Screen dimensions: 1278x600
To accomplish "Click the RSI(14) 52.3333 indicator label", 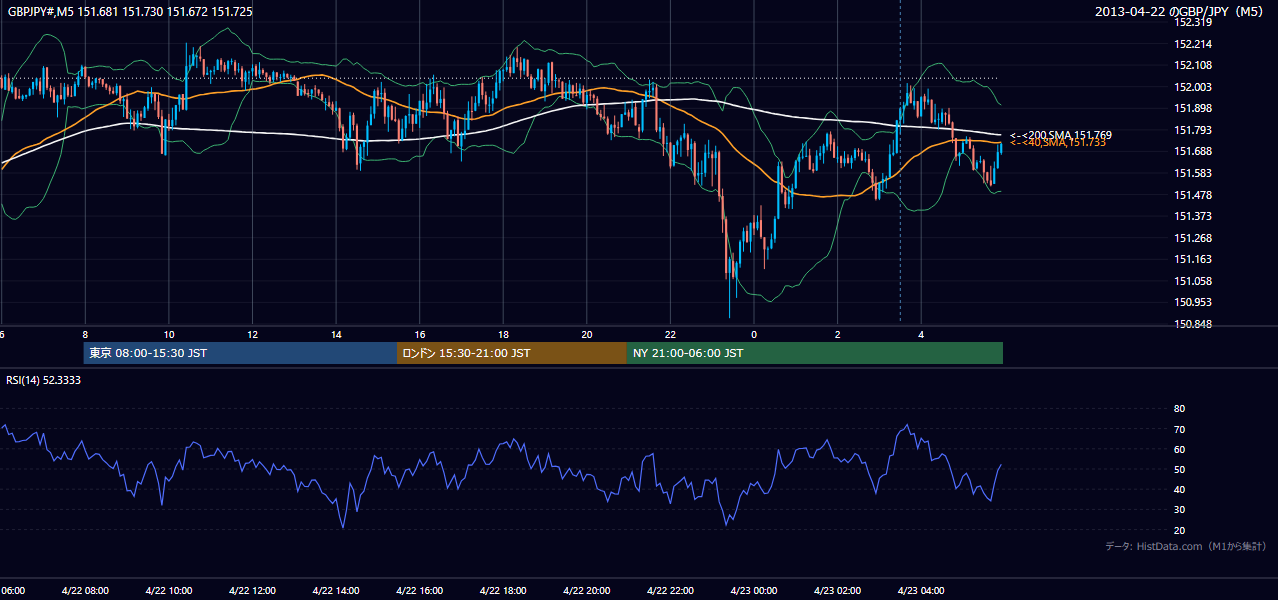I will (44, 380).
